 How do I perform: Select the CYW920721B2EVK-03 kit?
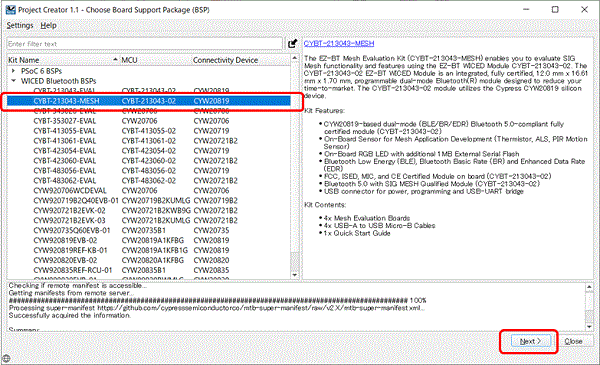click(69, 220)
